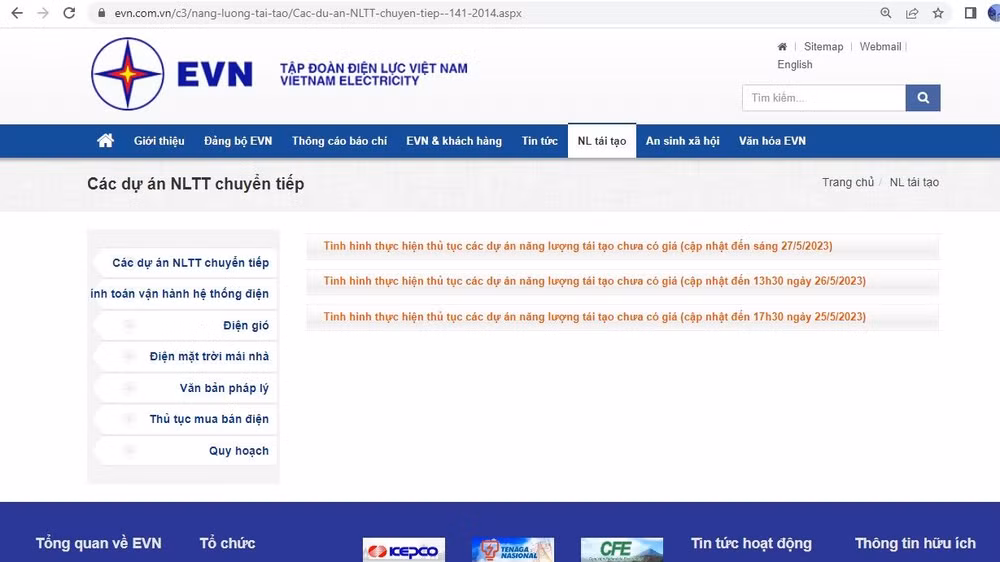Open the browser zoom icon
This screenshot has width=1000, height=562.
(x=886, y=14)
